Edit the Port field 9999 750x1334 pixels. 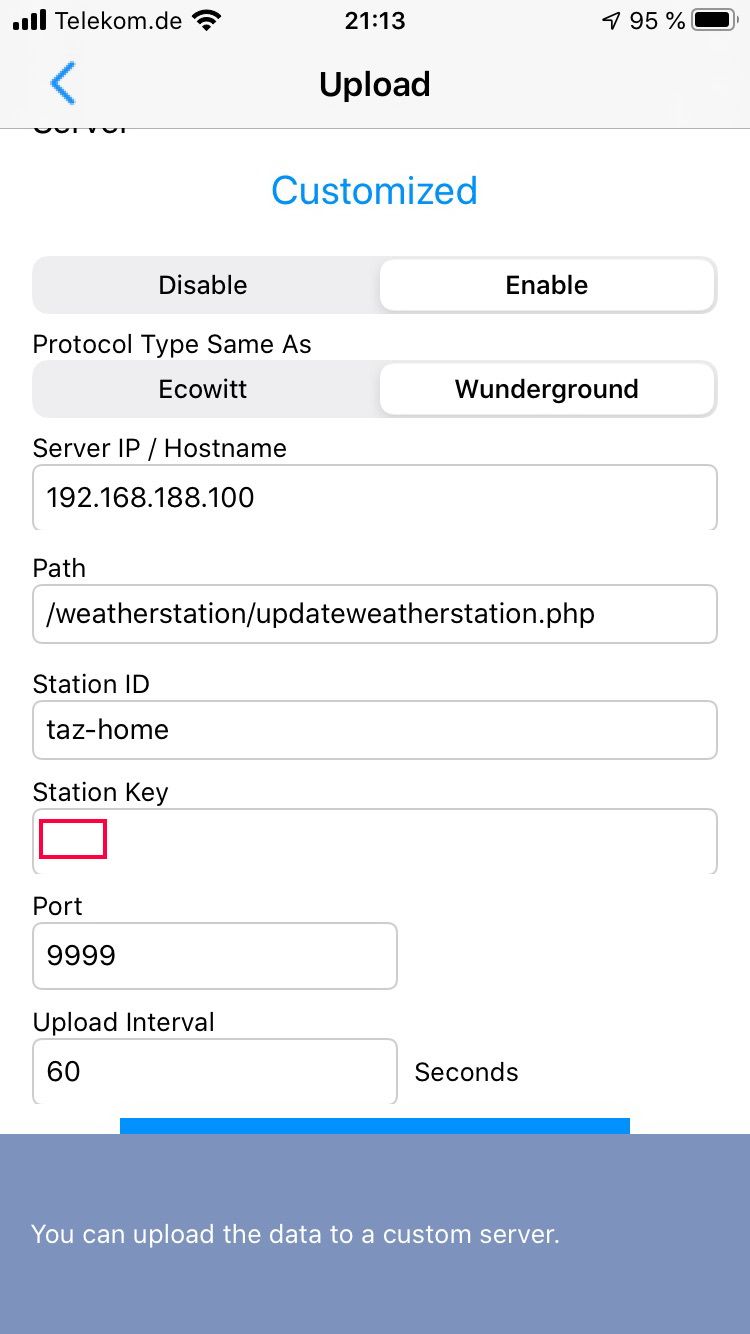click(215, 956)
